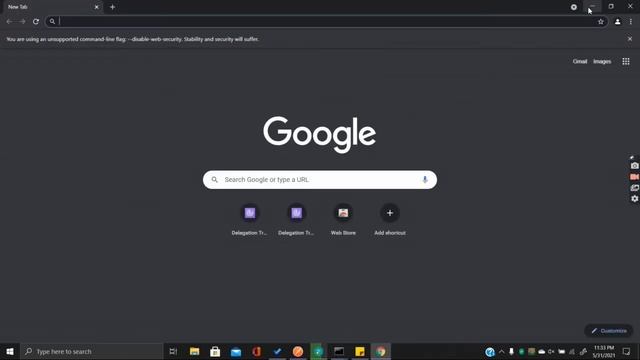The width and height of the screenshot is (640, 360).
Task: Click the Windows taskbar search box
Action: (91, 351)
